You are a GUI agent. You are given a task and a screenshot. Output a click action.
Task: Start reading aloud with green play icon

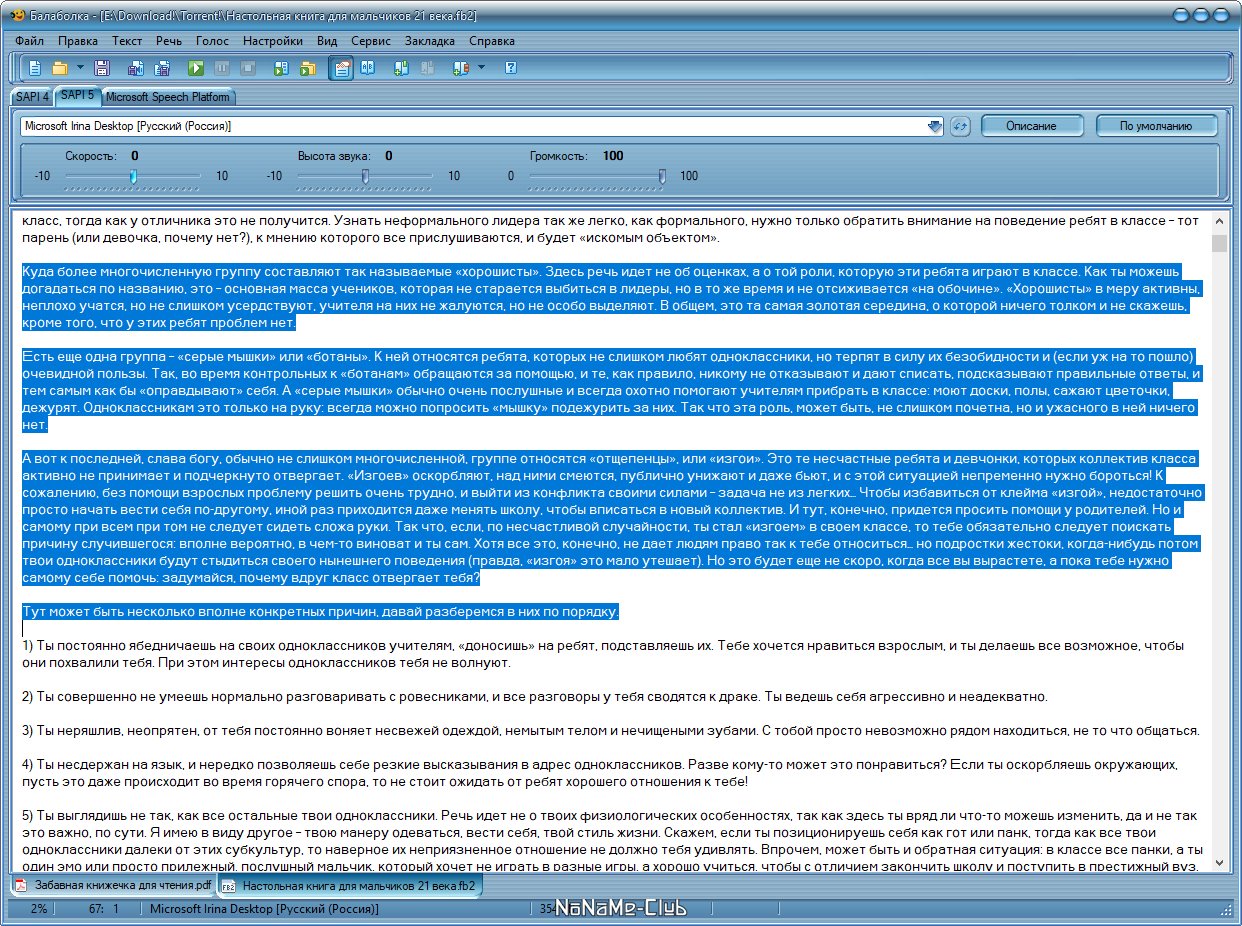[196, 68]
